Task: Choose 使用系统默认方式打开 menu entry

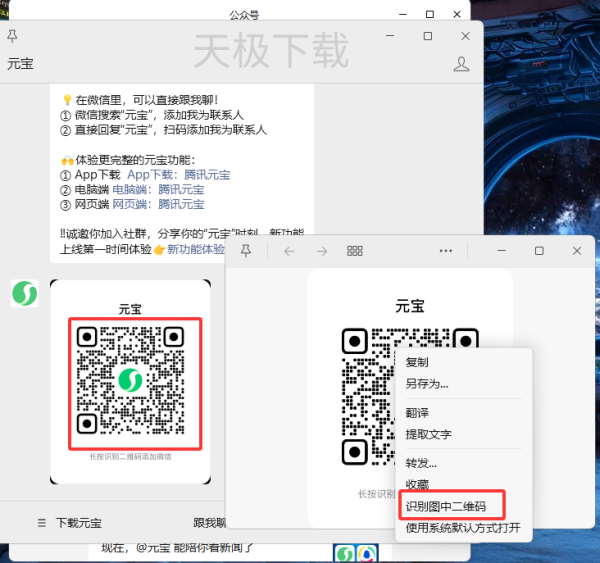Action: [x=462, y=528]
